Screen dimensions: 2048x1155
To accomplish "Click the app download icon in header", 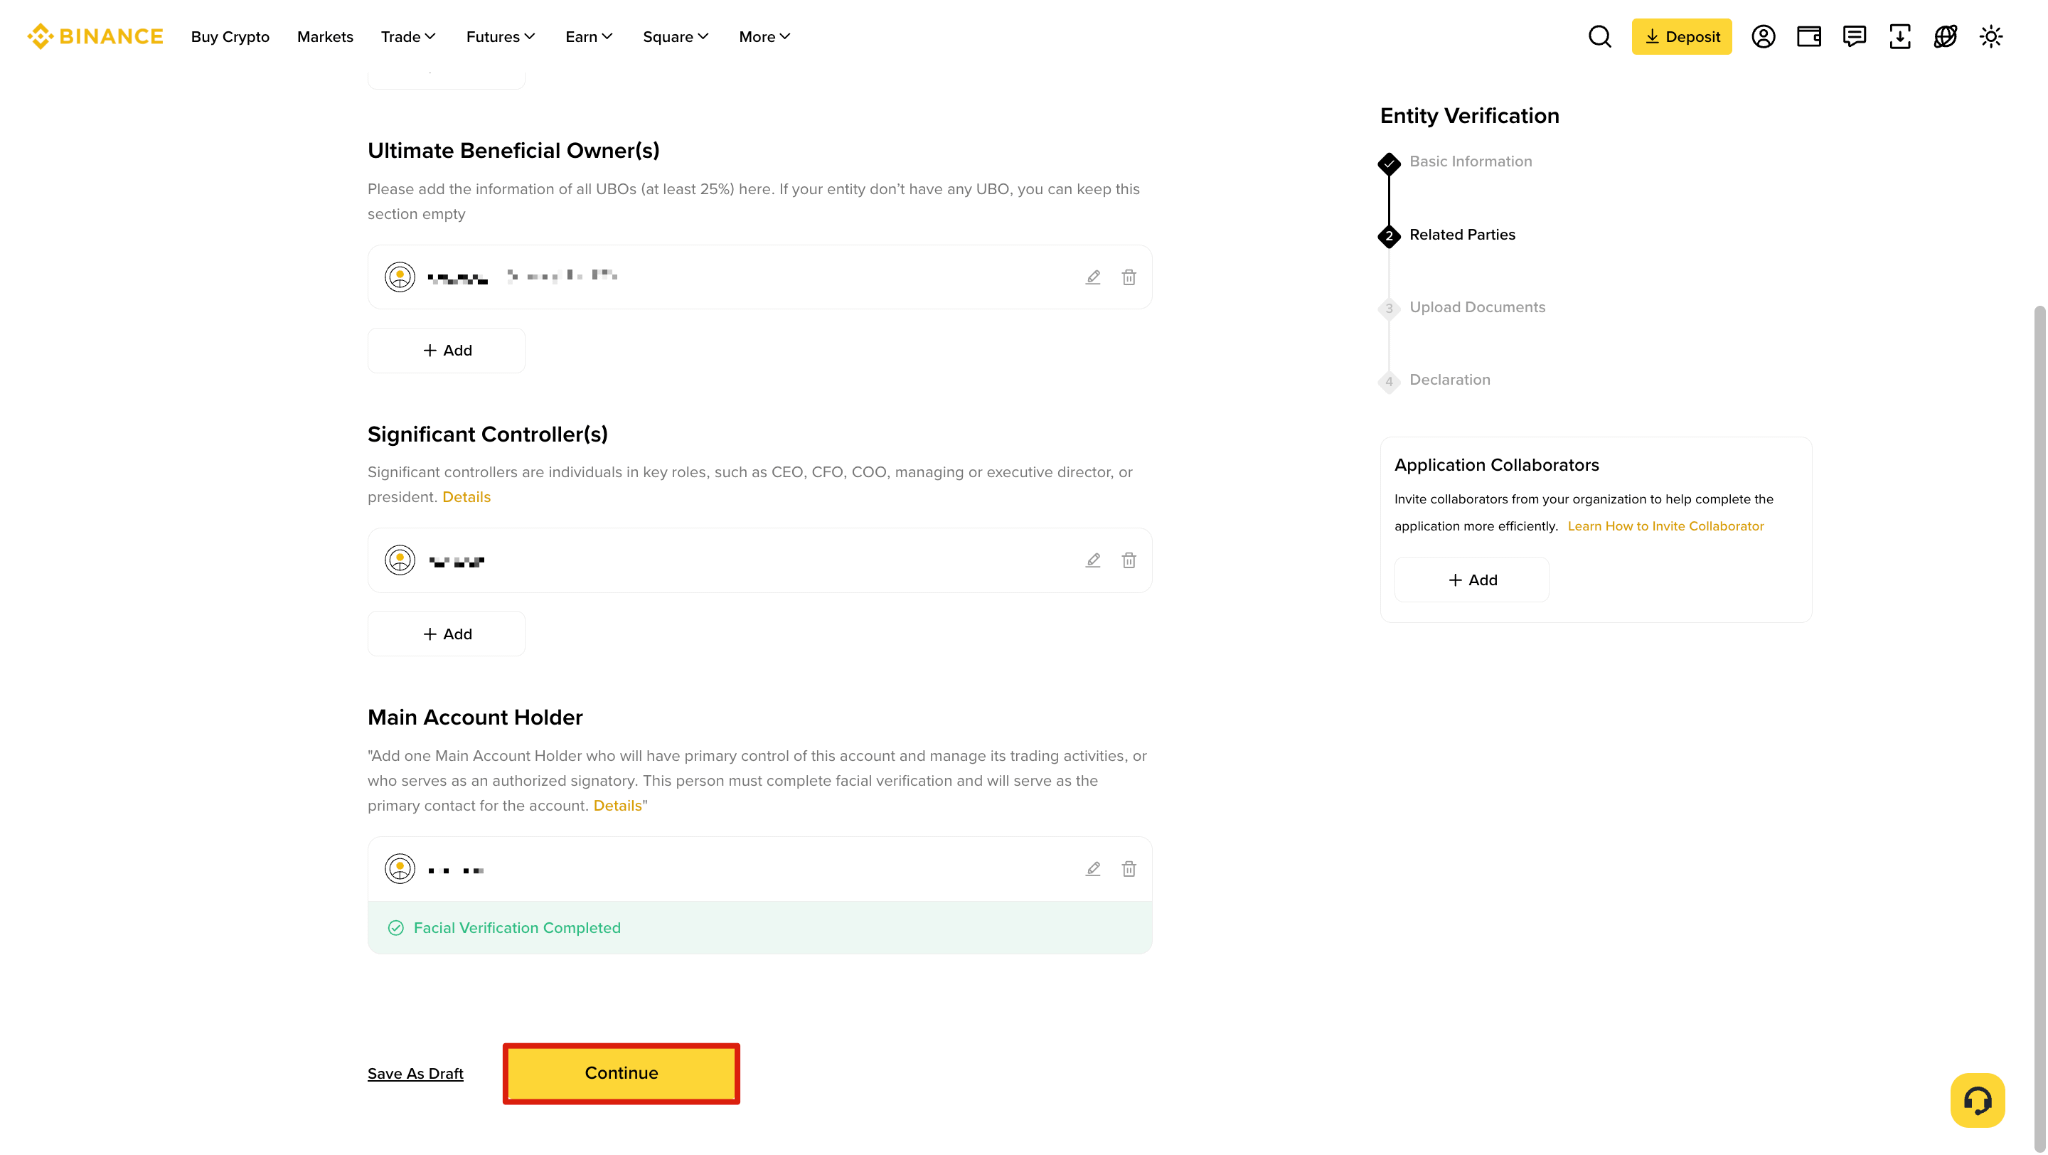I will pos(1899,37).
